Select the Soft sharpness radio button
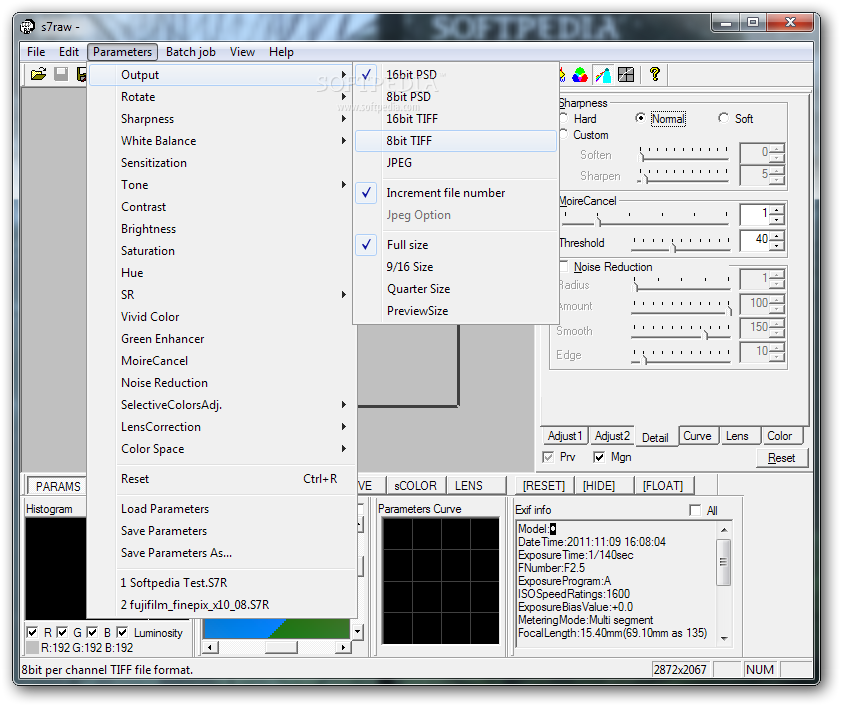 point(724,118)
